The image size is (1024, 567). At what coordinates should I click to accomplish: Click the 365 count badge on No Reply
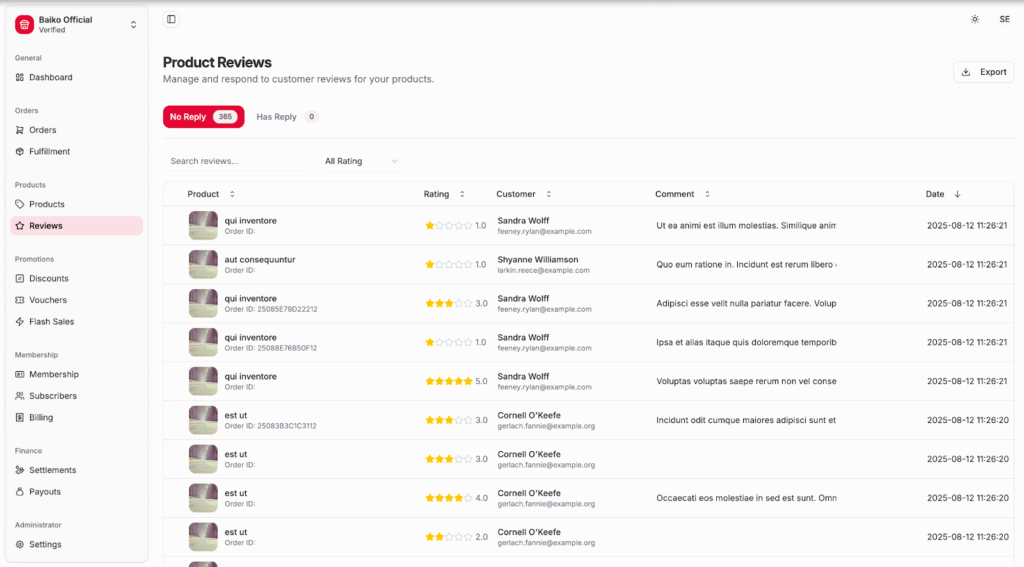225,117
